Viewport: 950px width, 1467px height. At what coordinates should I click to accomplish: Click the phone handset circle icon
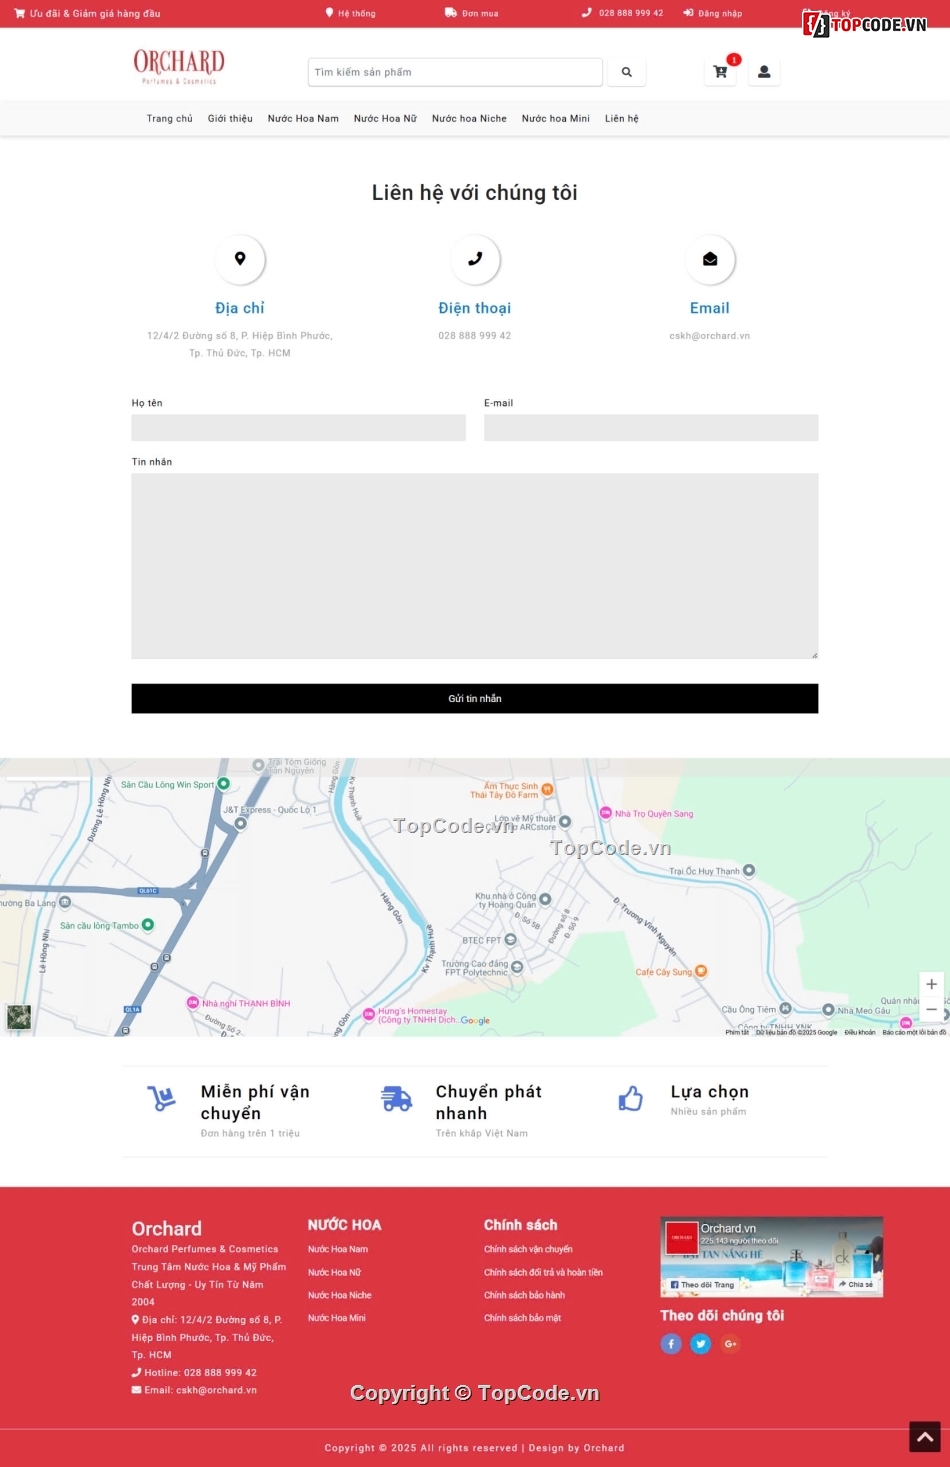tap(475, 259)
